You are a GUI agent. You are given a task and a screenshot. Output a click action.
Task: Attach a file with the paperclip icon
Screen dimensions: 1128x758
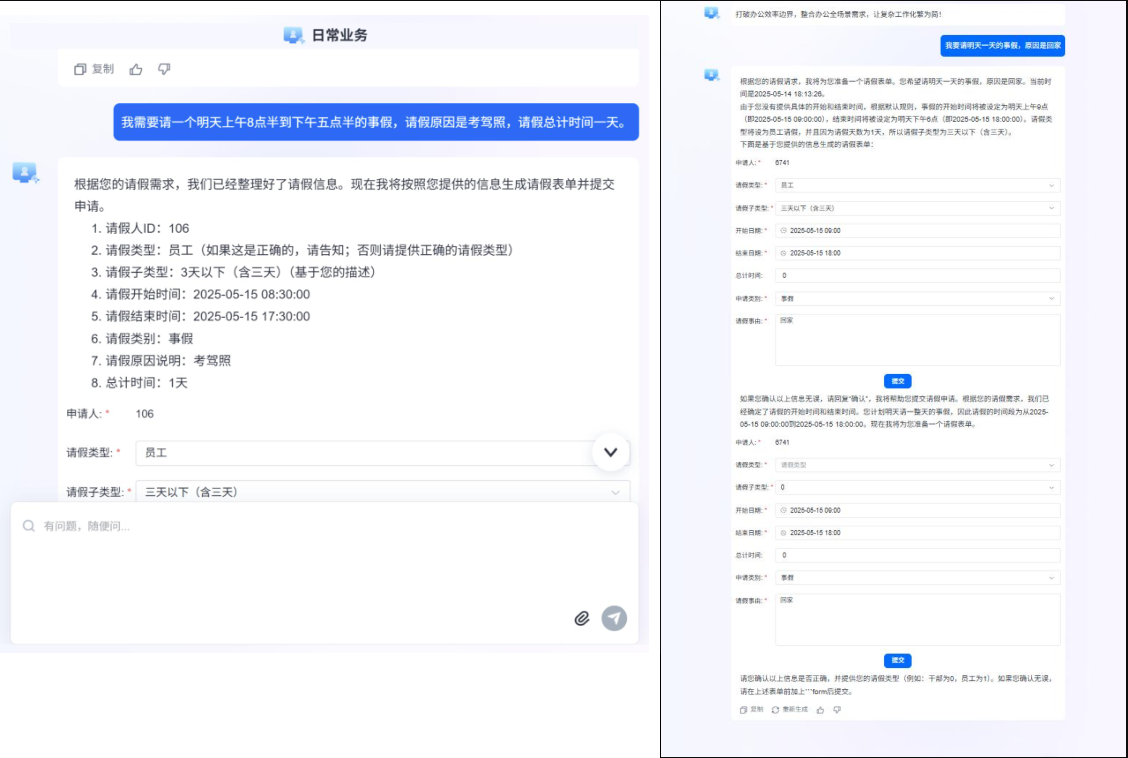click(x=582, y=618)
